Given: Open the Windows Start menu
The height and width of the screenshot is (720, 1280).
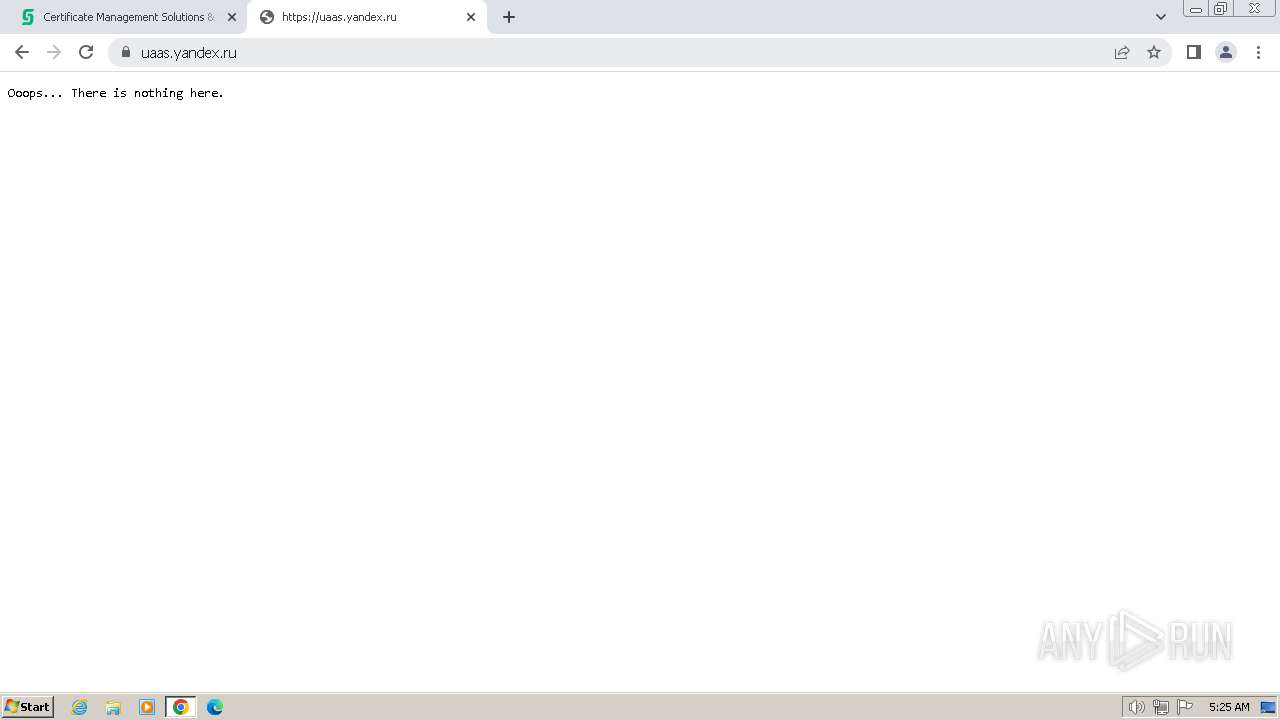Looking at the screenshot, I should 28,707.
